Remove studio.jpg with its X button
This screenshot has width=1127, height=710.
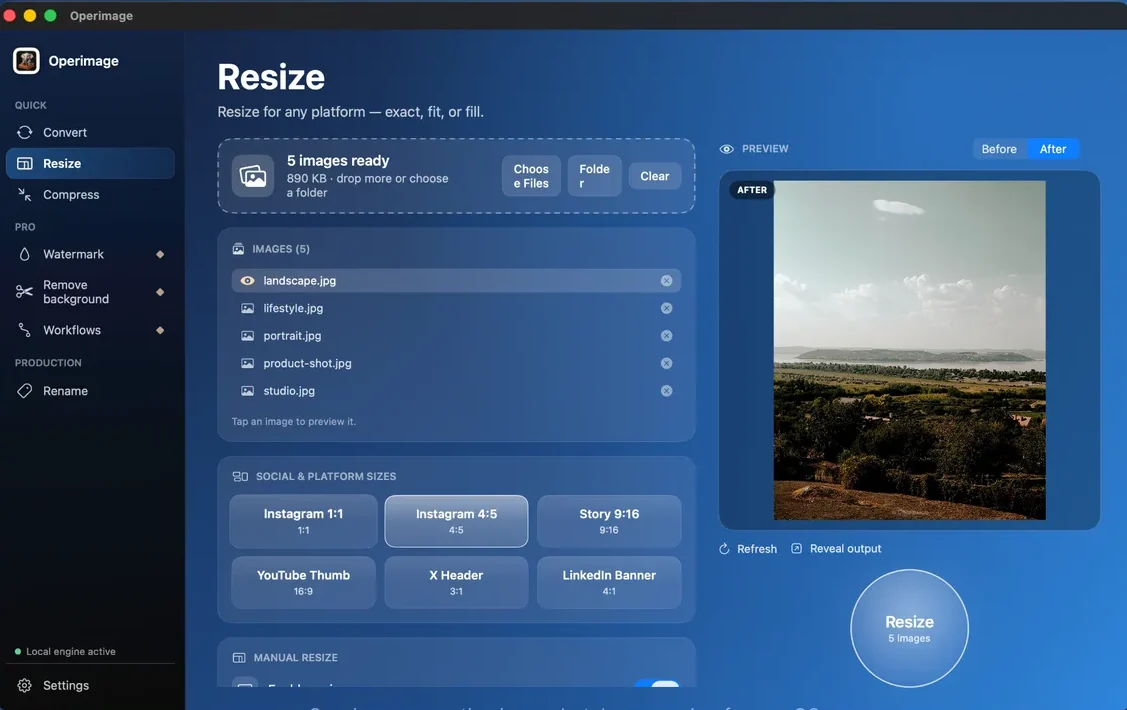point(666,391)
